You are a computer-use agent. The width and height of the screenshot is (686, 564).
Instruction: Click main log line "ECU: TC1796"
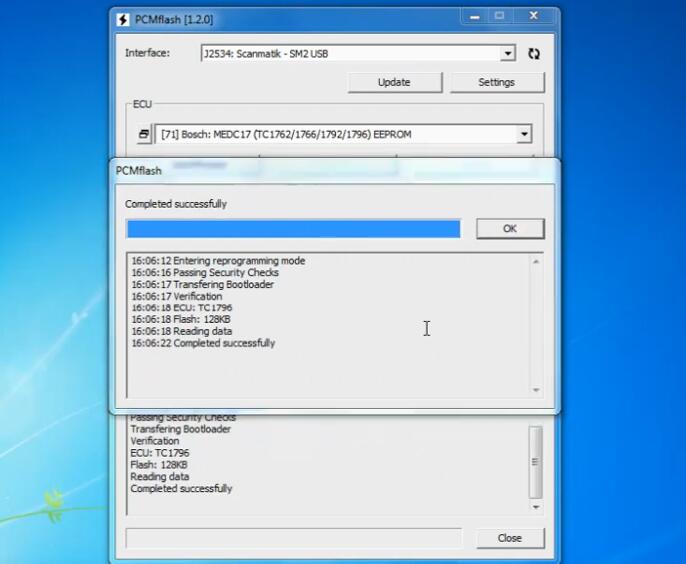[x=160, y=453]
